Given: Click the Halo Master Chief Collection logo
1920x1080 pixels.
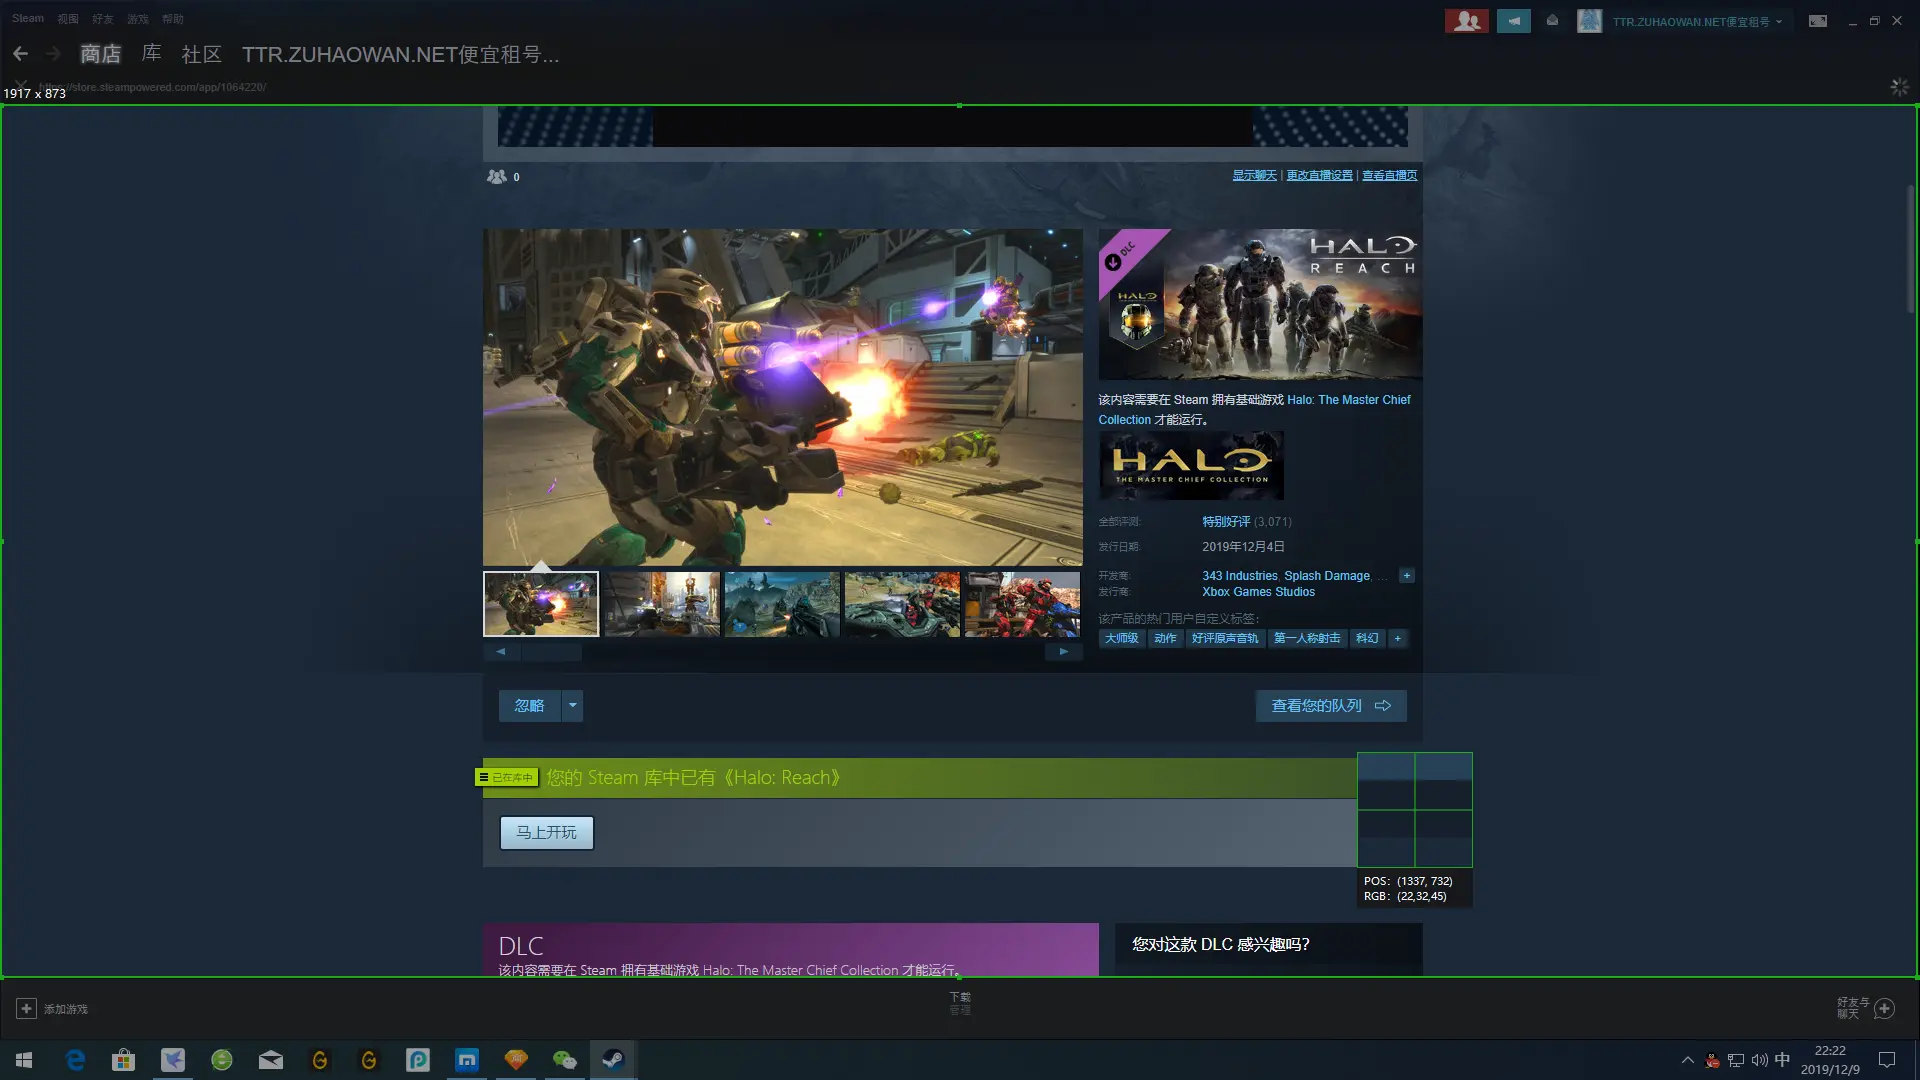Looking at the screenshot, I should click(1191, 465).
